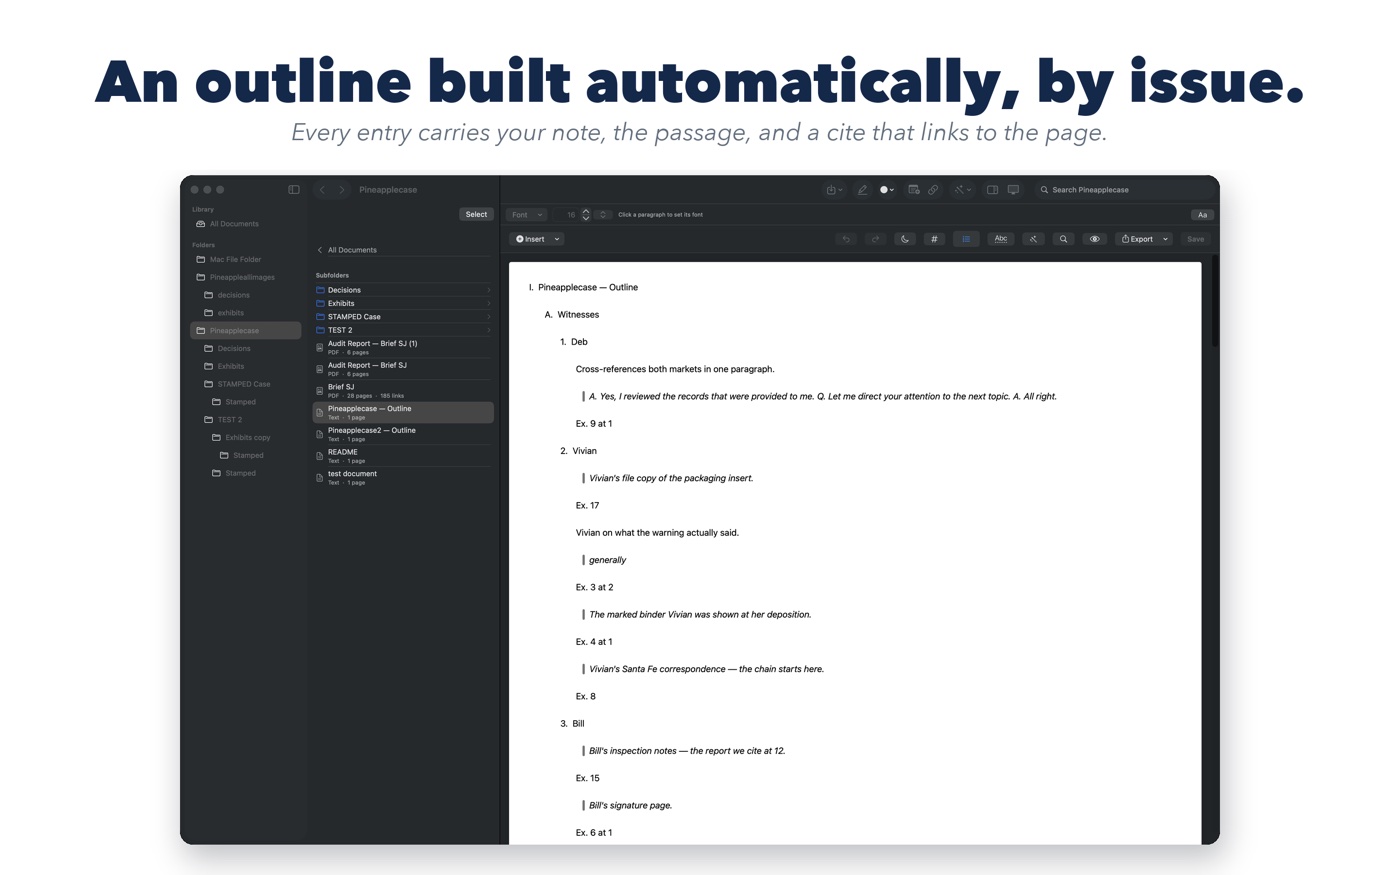Open the Font dropdown
Viewport: 1400px width, 875px height.
point(526,215)
